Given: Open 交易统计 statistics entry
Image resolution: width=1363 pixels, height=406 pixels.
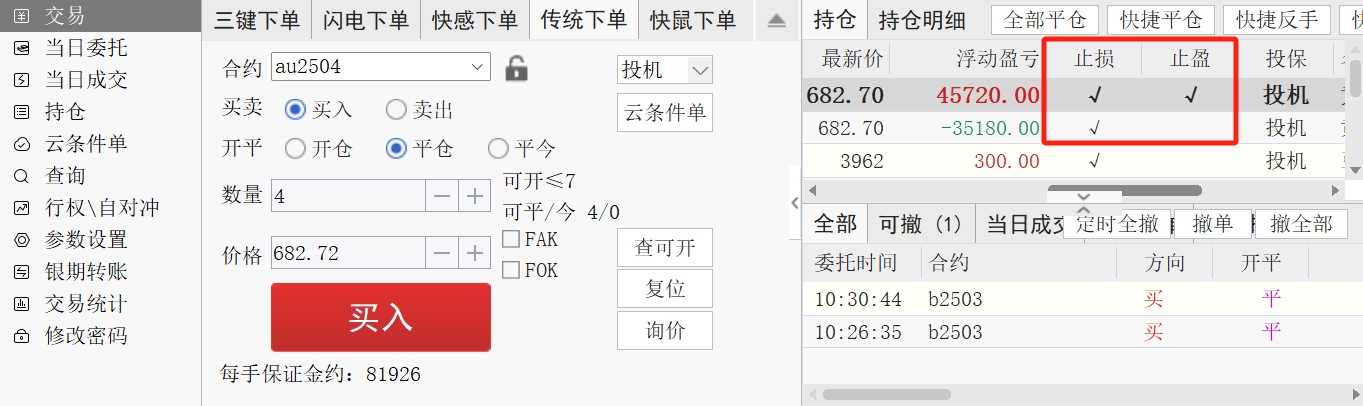Looking at the screenshot, I should pyautogui.click(x=87, y=304).
